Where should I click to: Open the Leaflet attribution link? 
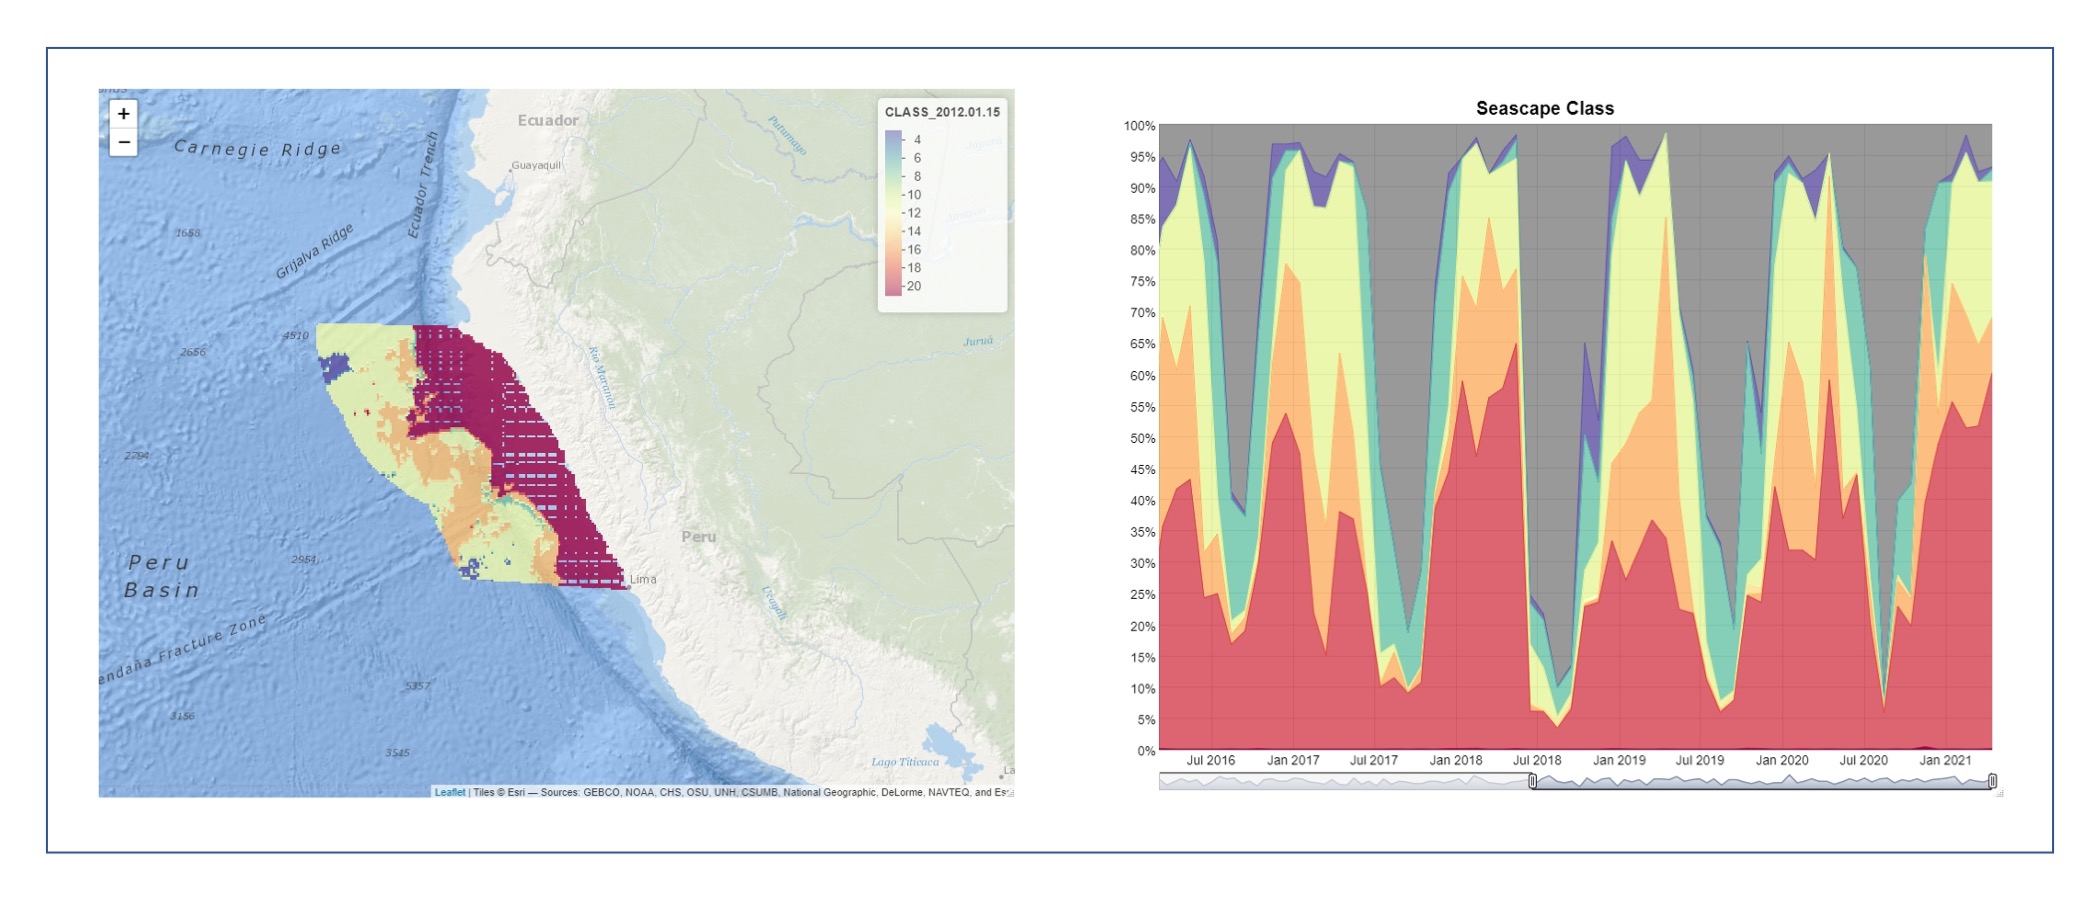click(449, 792)
